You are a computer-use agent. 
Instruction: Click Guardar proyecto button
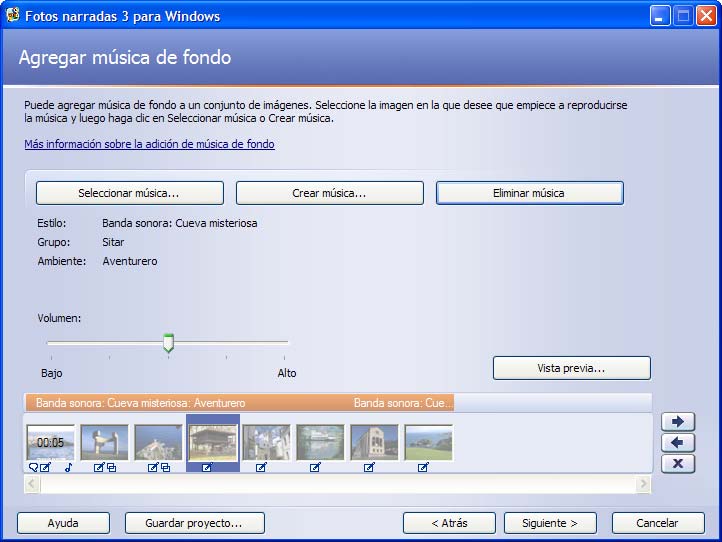point(195,523)
